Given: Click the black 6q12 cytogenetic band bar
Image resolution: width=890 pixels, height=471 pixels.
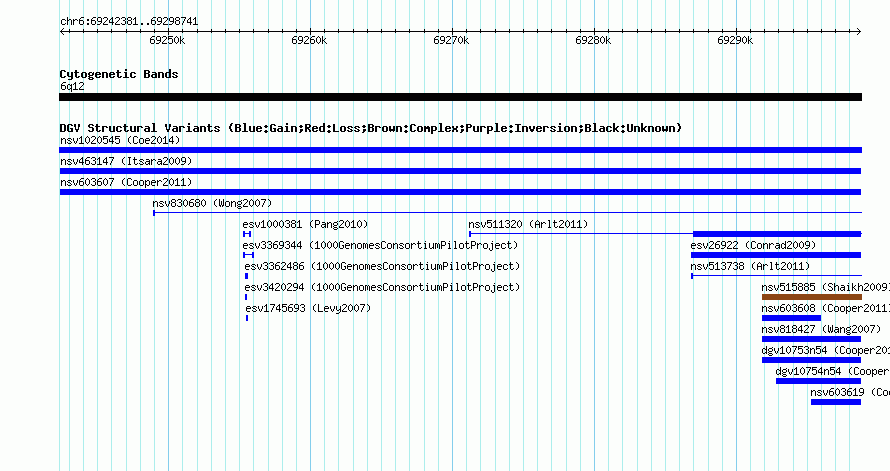Looking at the screenshot, I should [x=460, y=97].
